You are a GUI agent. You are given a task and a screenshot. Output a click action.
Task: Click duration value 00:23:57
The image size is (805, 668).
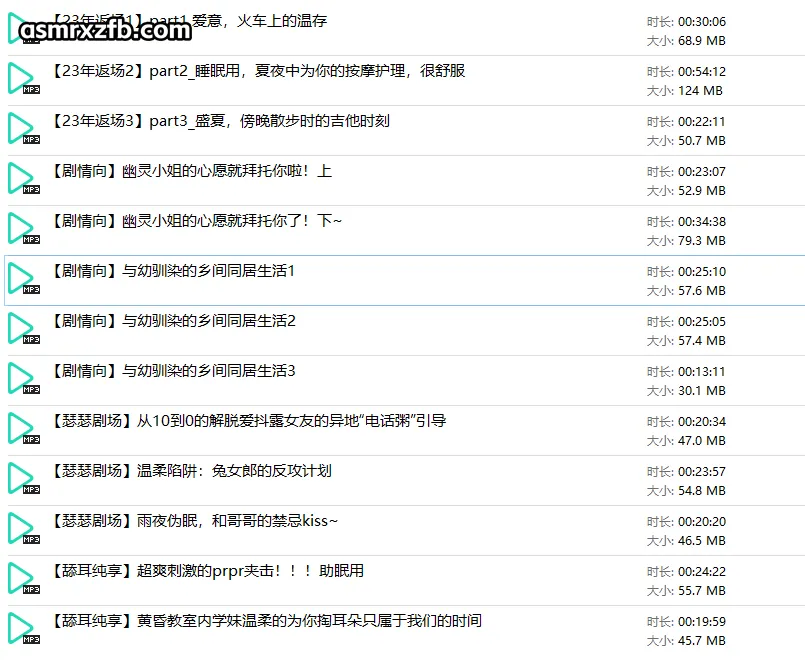click(702, 471)
